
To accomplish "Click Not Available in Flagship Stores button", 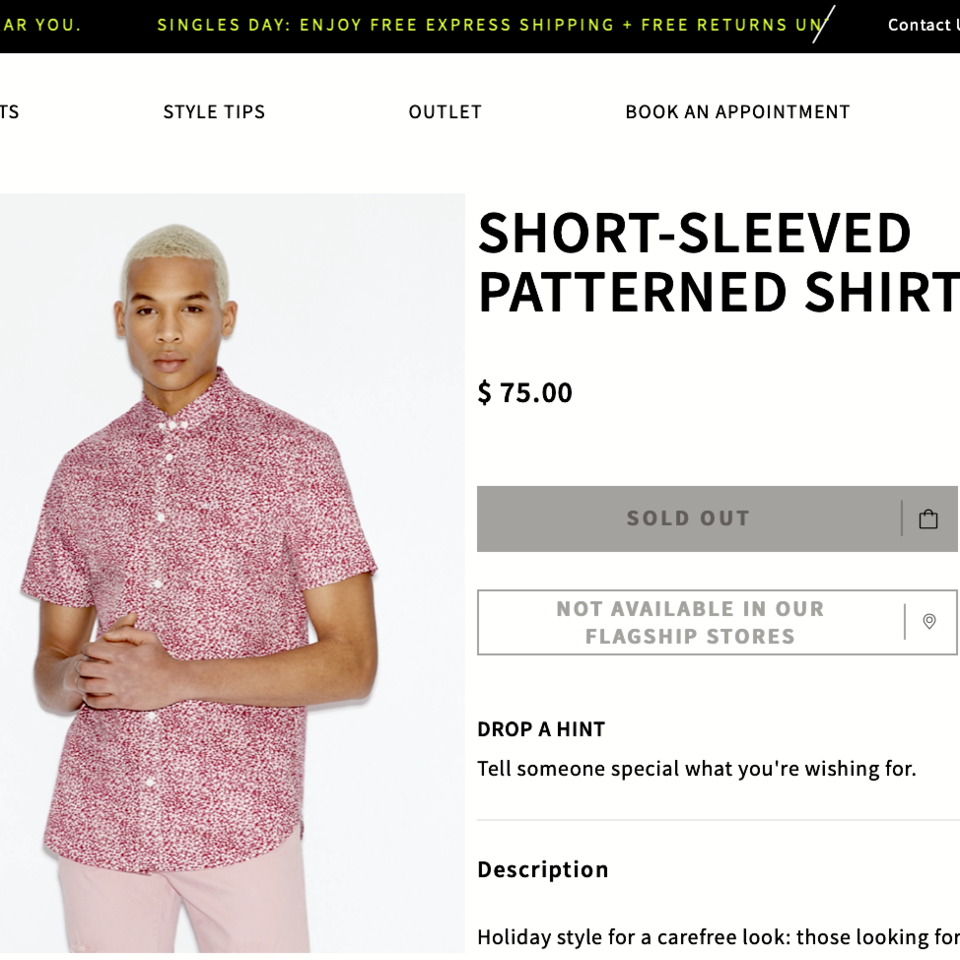I will click(690, 622).
